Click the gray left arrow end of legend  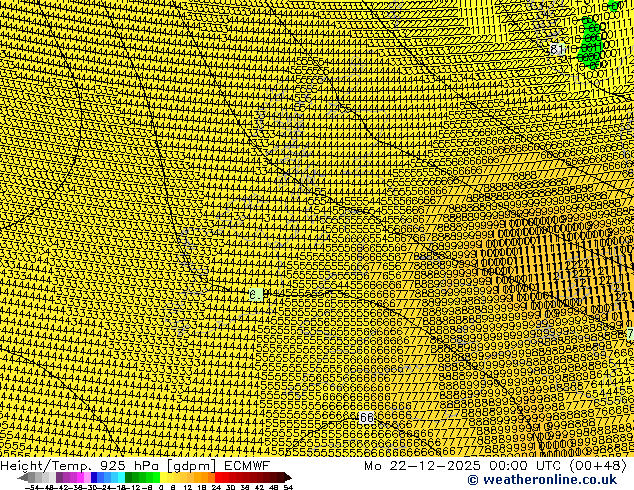[x=22, y=477]
